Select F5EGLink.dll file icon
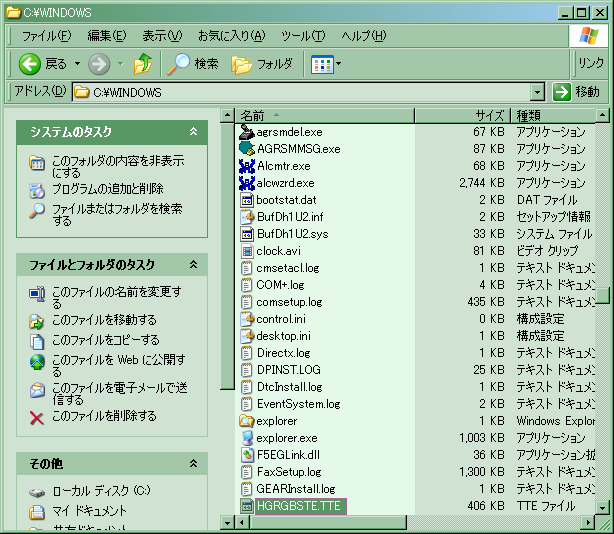 click(247, 455)
